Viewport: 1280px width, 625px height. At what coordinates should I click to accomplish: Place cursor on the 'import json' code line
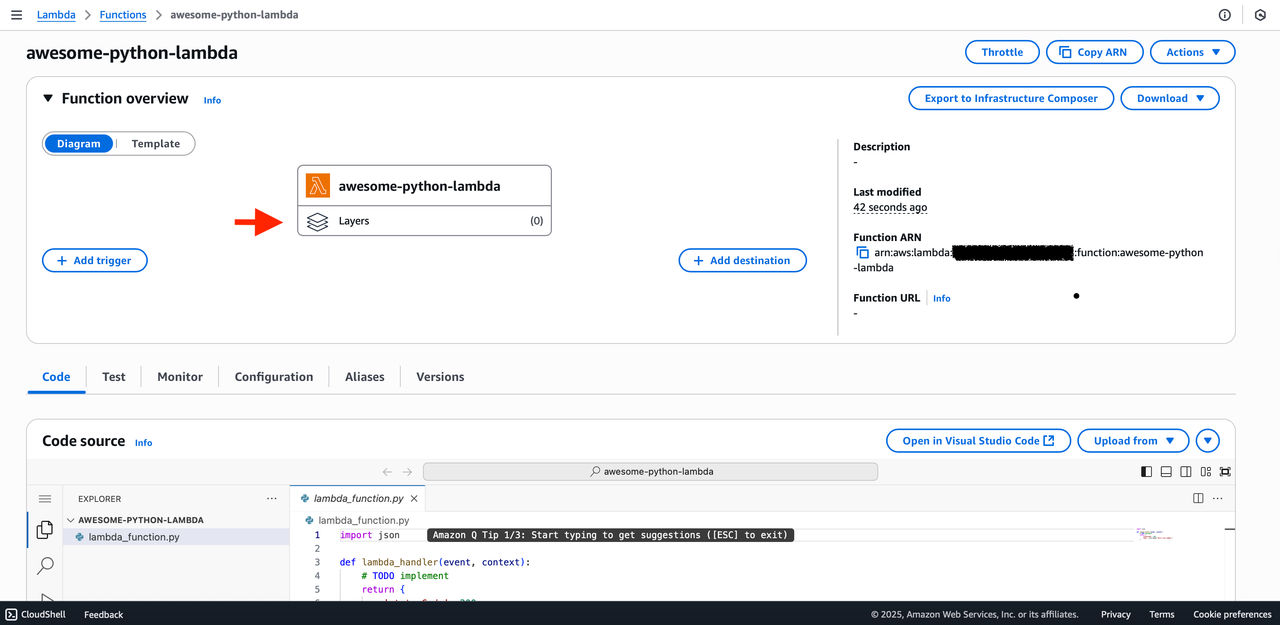pyautogui.click(x=369, y=535)
